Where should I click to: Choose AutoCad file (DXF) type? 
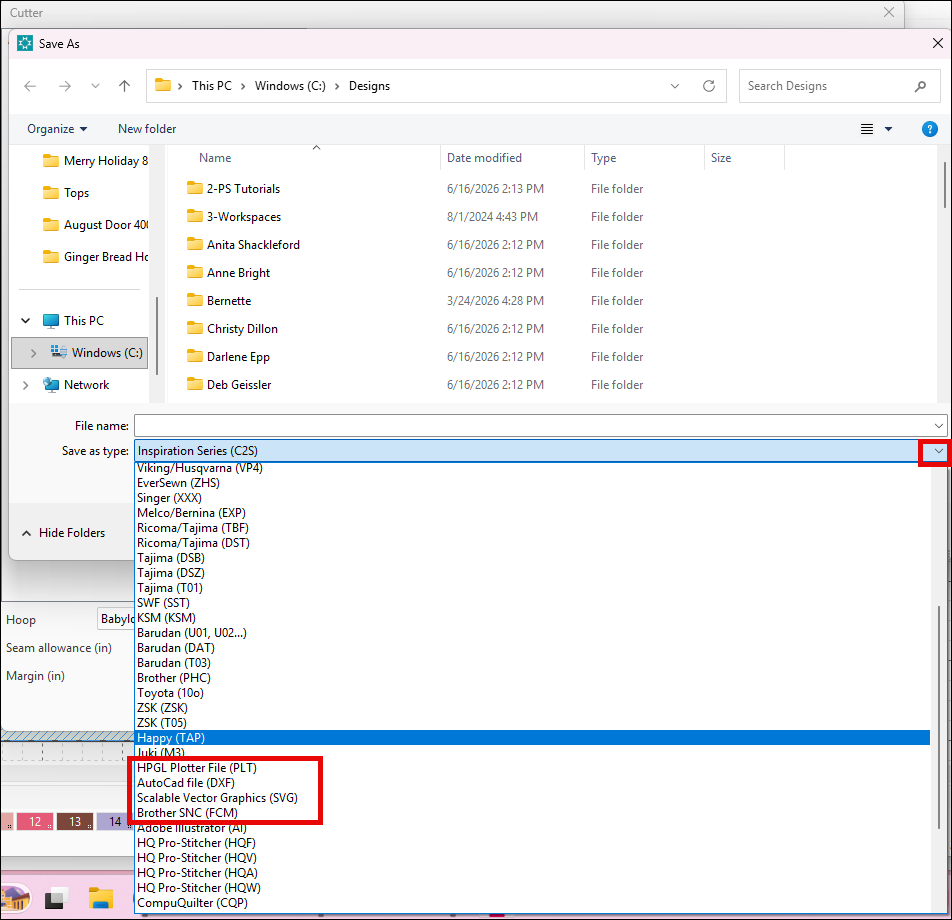186,783
